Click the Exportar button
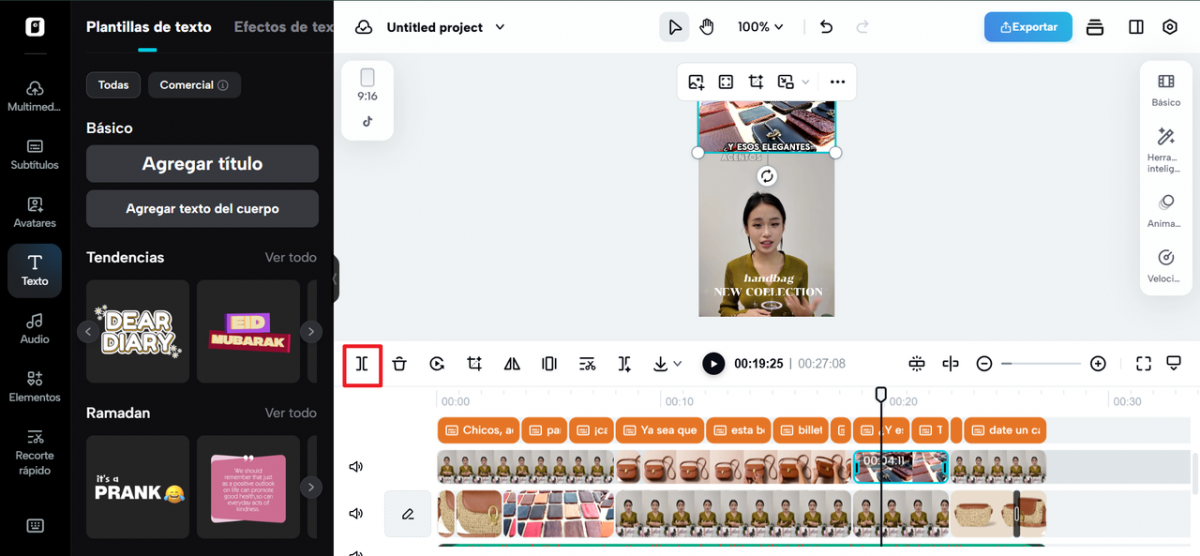1200x556 pixels. pyautogui.click(x=1028, y=27)
